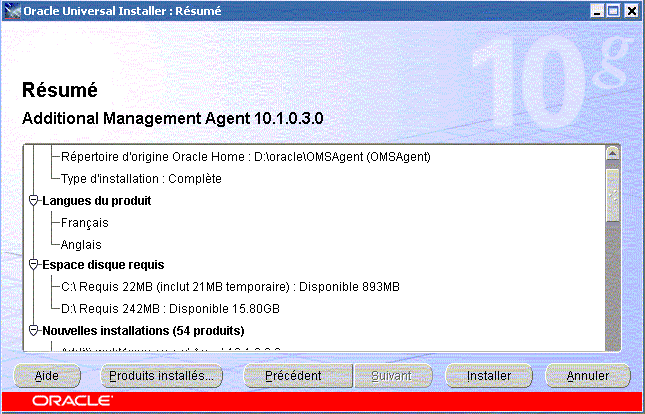Maximize the installer window
Screen dimensions: 645x414
[613, 10]
